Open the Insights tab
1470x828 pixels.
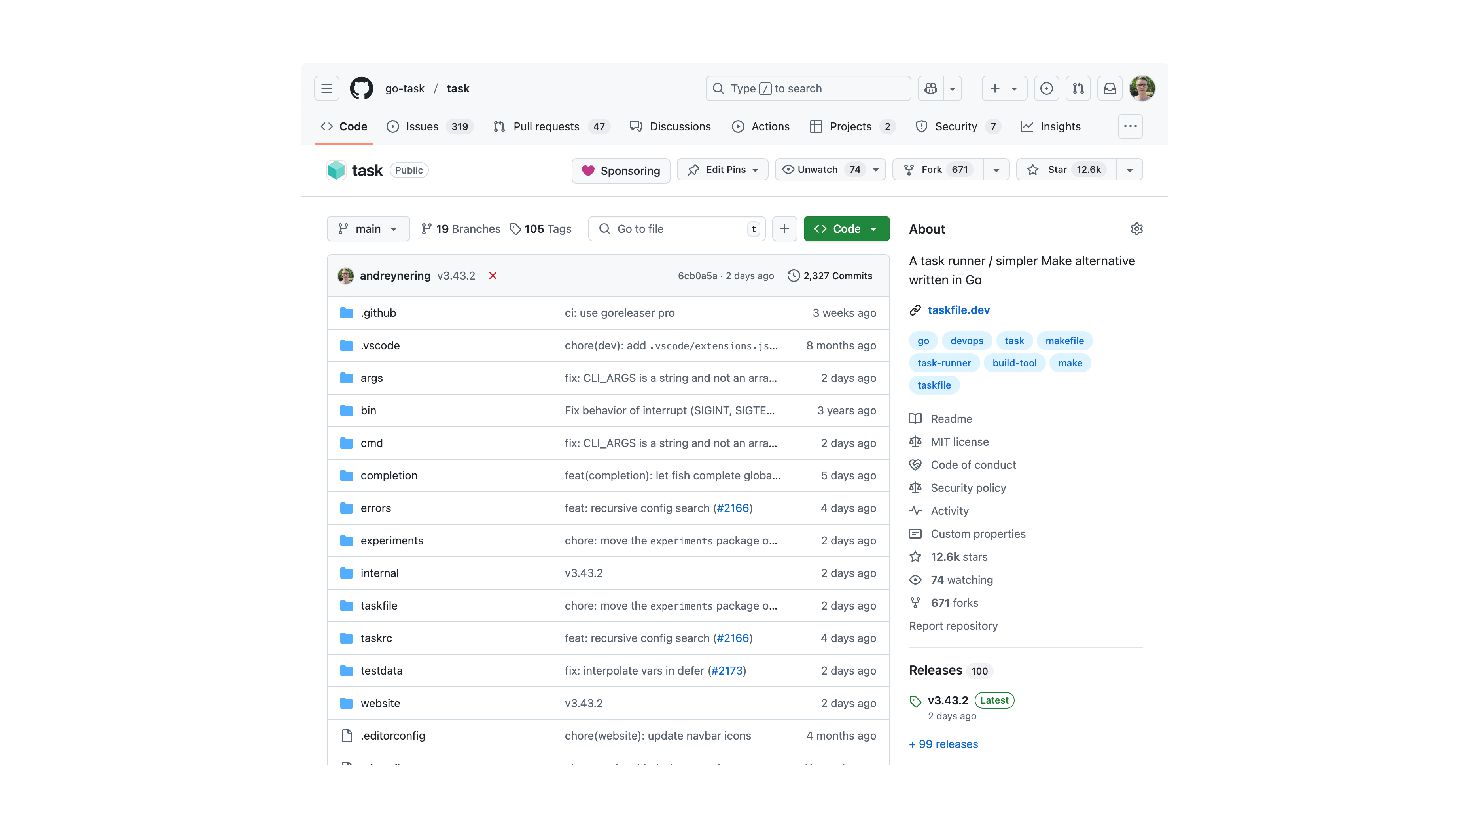click(1051, 126)
